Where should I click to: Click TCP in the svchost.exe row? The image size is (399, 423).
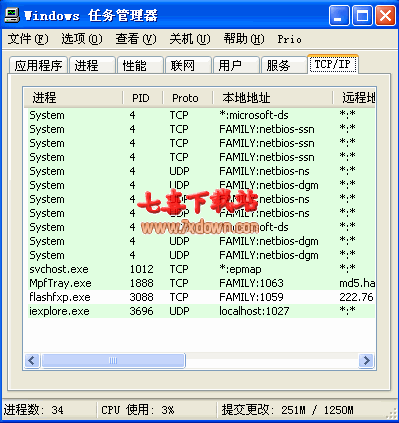tap(179, 269)
